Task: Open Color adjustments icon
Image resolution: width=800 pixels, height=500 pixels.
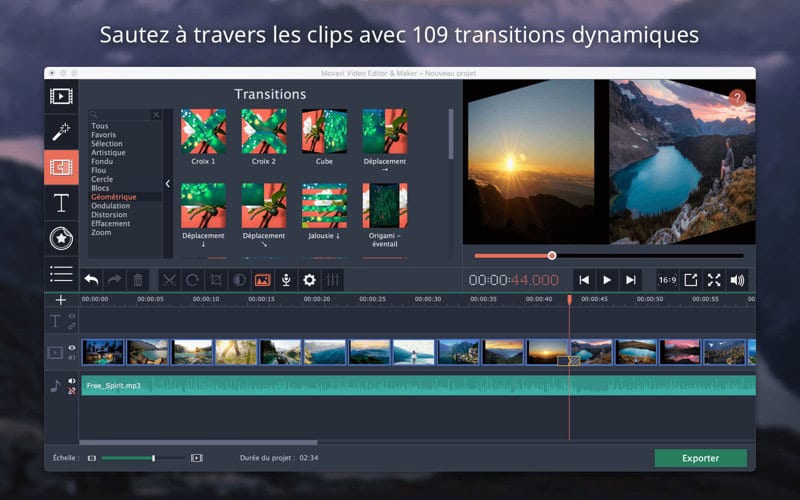Action: point(239,280)
